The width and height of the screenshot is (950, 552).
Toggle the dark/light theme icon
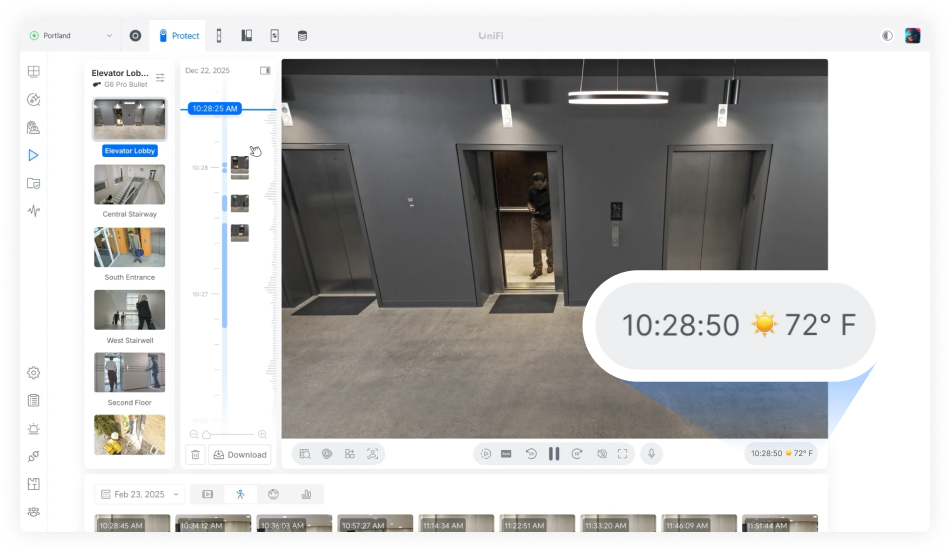point(887,36)
